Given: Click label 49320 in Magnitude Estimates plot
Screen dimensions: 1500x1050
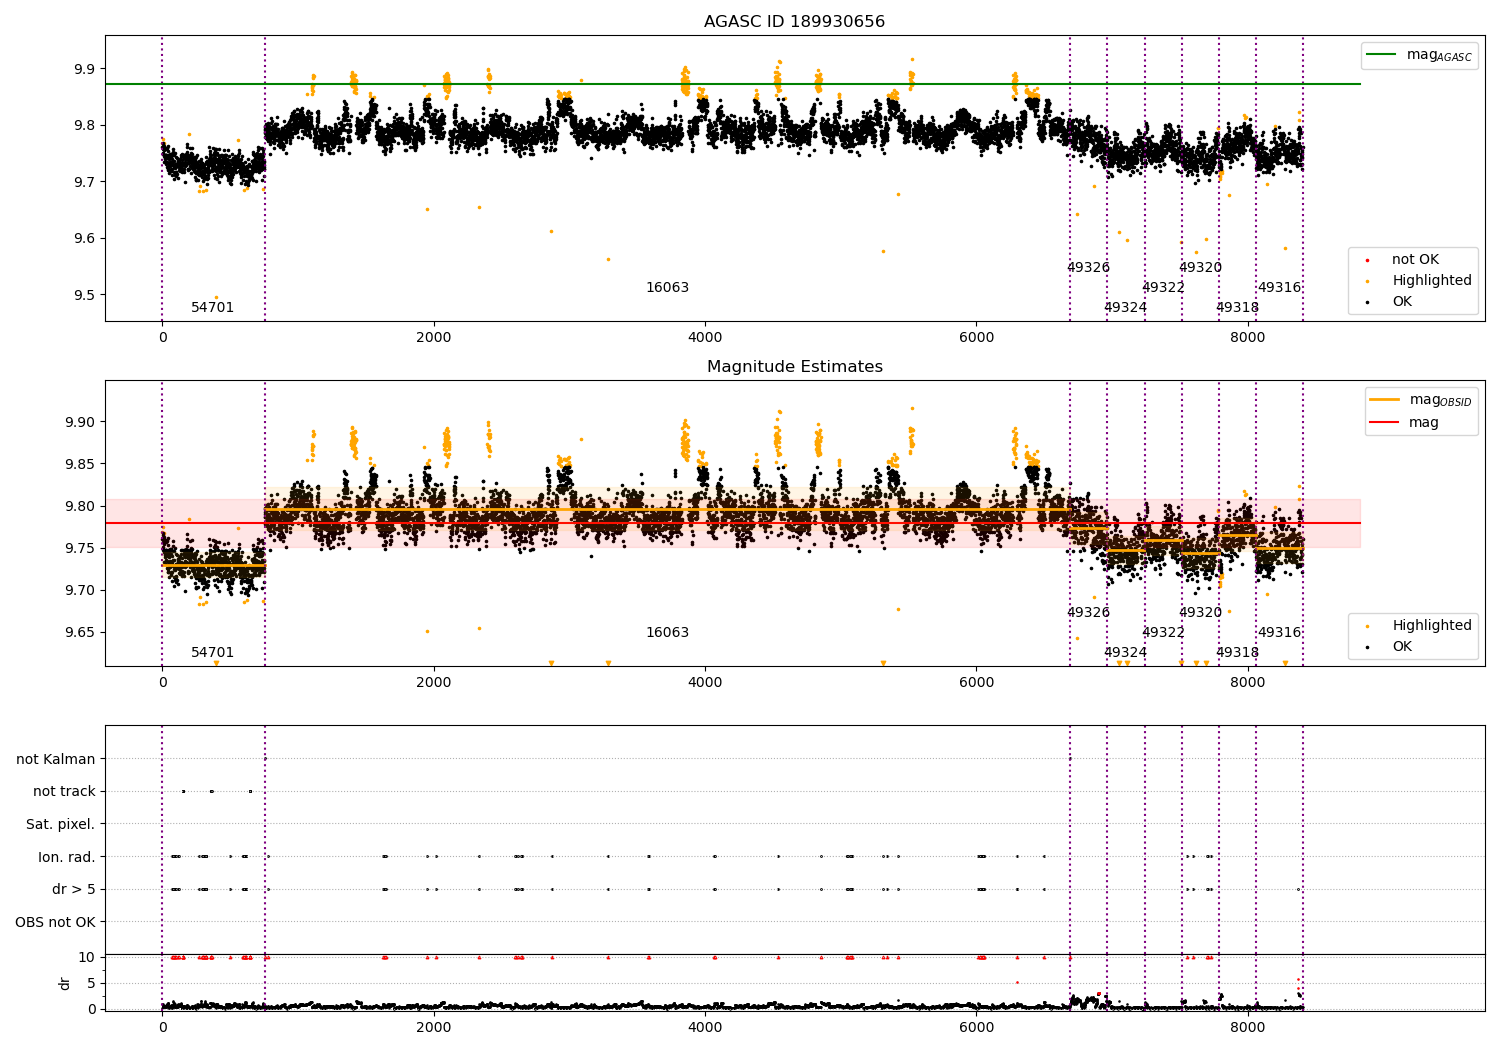Looking at the screenshot, I should click(x=1200, y=612).
